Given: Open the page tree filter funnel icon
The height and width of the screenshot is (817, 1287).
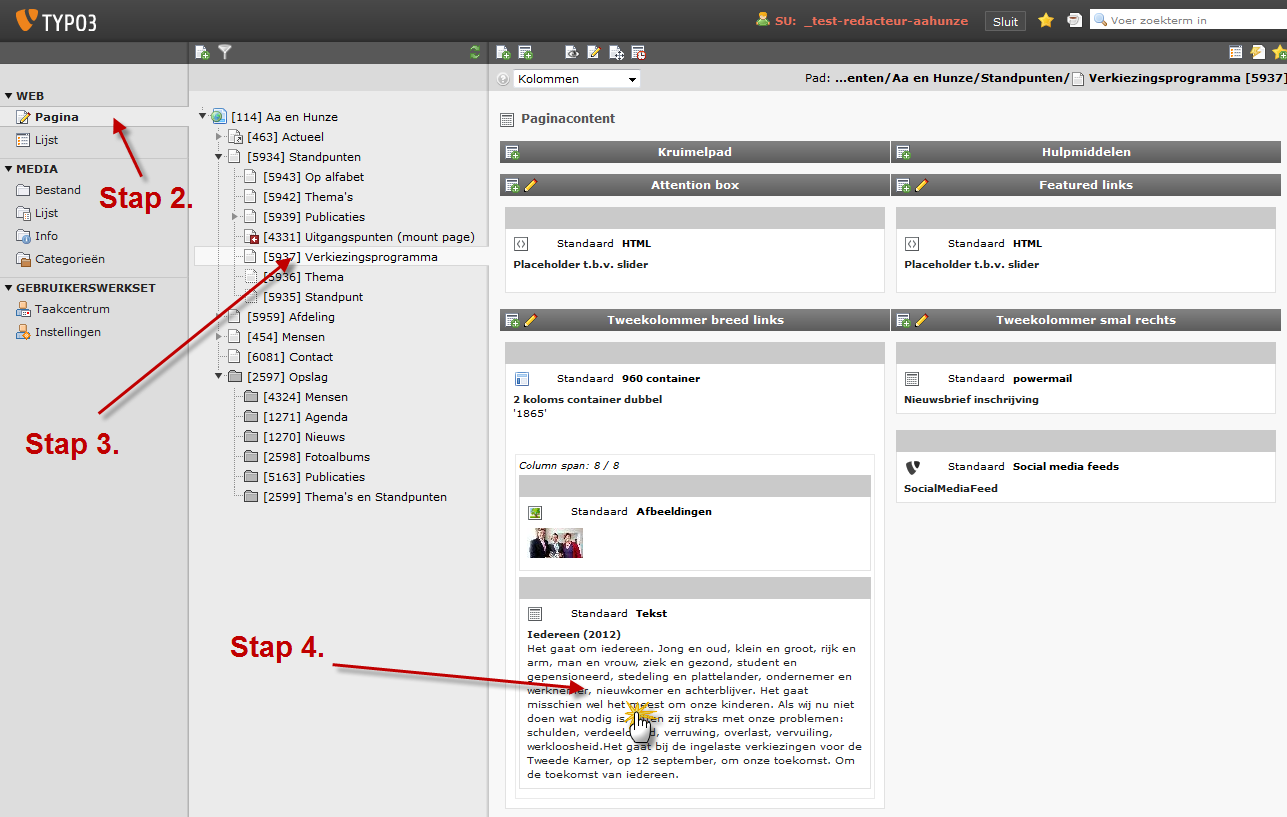Looking at the screenshot, I should tap(225, 52).
